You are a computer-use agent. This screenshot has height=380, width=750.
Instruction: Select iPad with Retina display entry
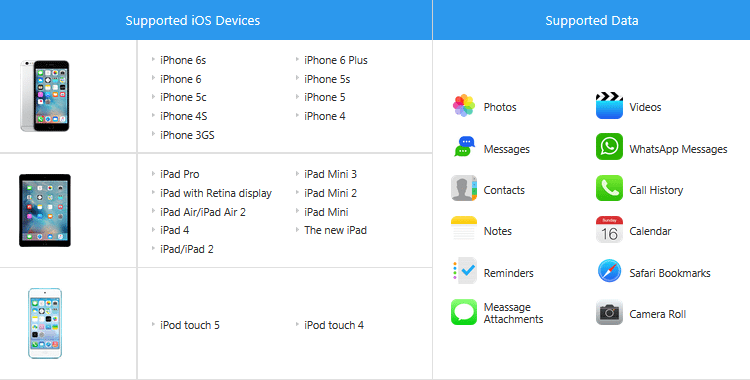point(216,193)
